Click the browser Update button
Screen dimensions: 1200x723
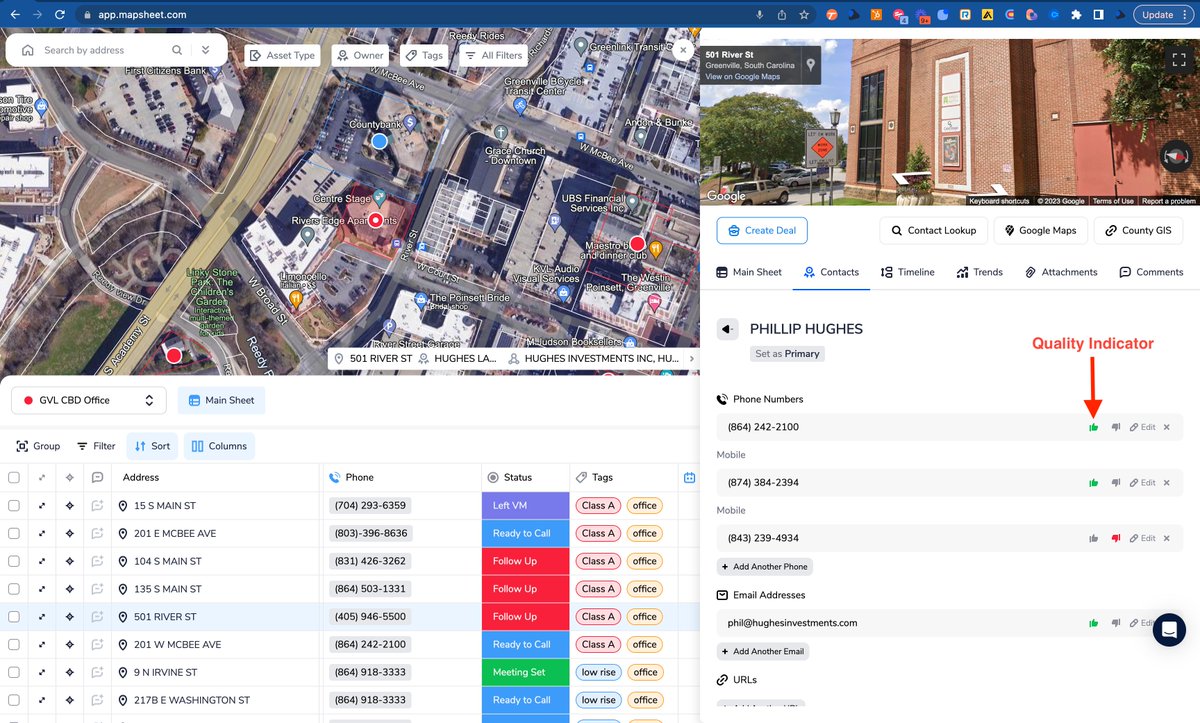(1163, 14)
